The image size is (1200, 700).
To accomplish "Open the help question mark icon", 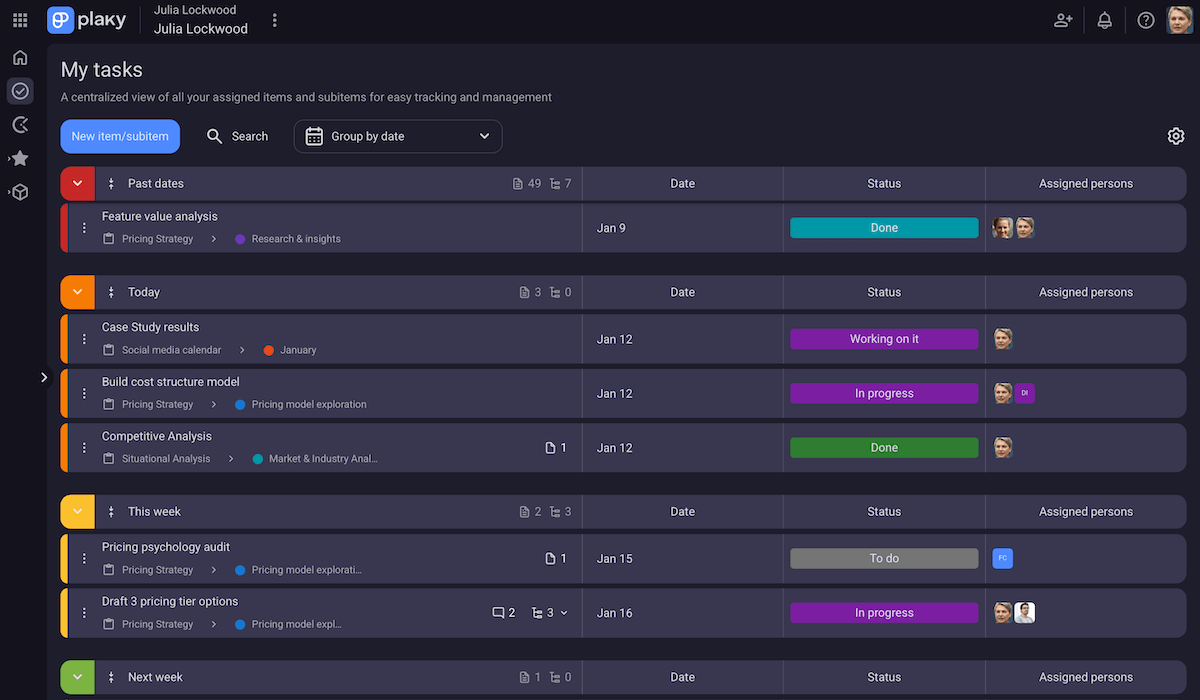I will click(1145, 19).
